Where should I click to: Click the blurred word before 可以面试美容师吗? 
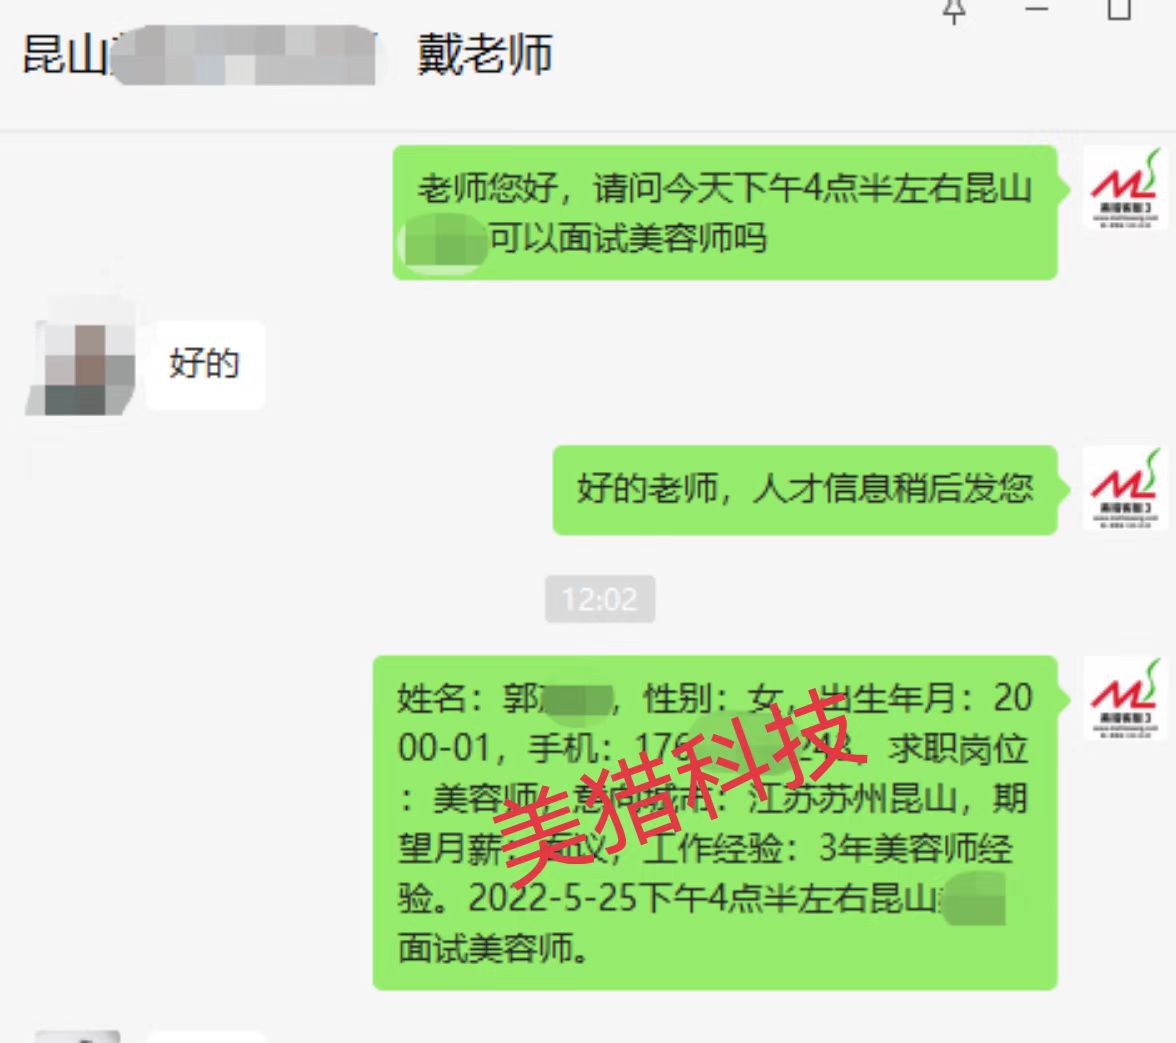(442, 240)
